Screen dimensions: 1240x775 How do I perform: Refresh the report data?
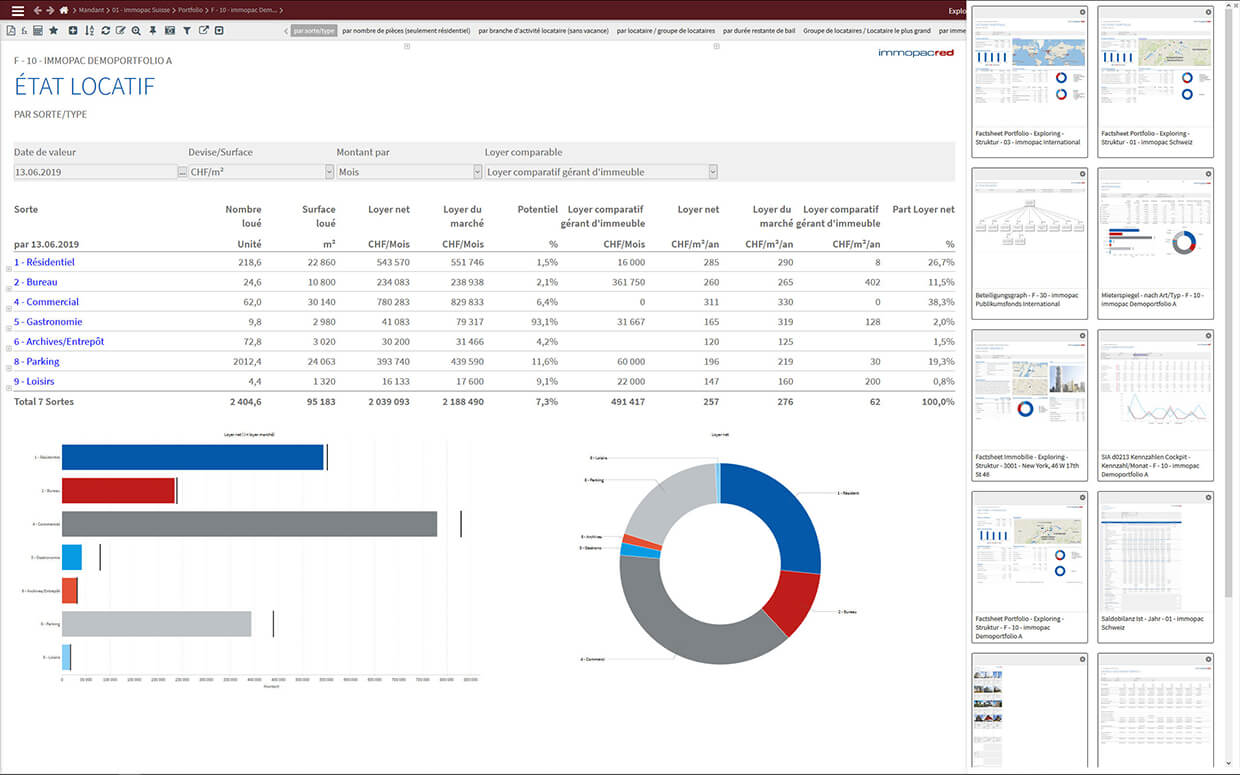tap(105, 31)
